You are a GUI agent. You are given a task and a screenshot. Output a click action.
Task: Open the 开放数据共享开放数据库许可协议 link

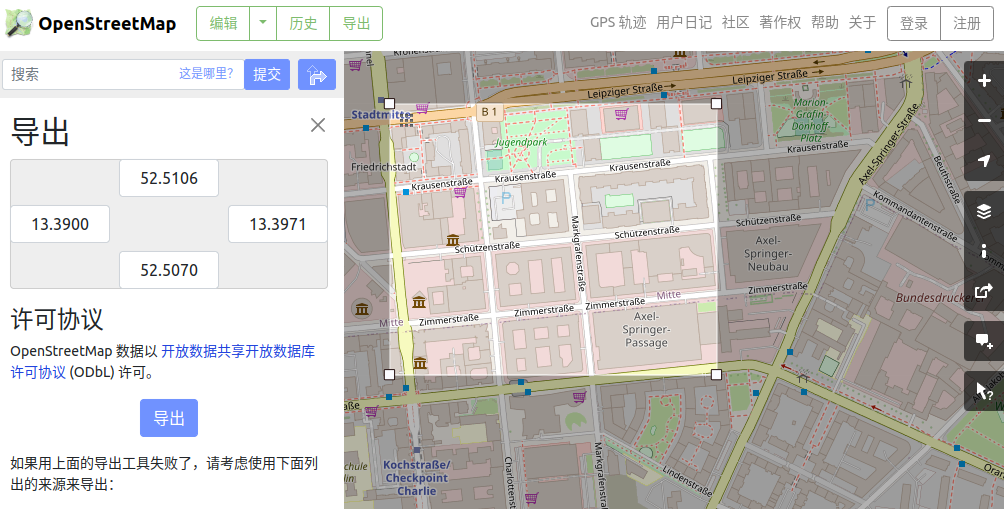(163, 362)
